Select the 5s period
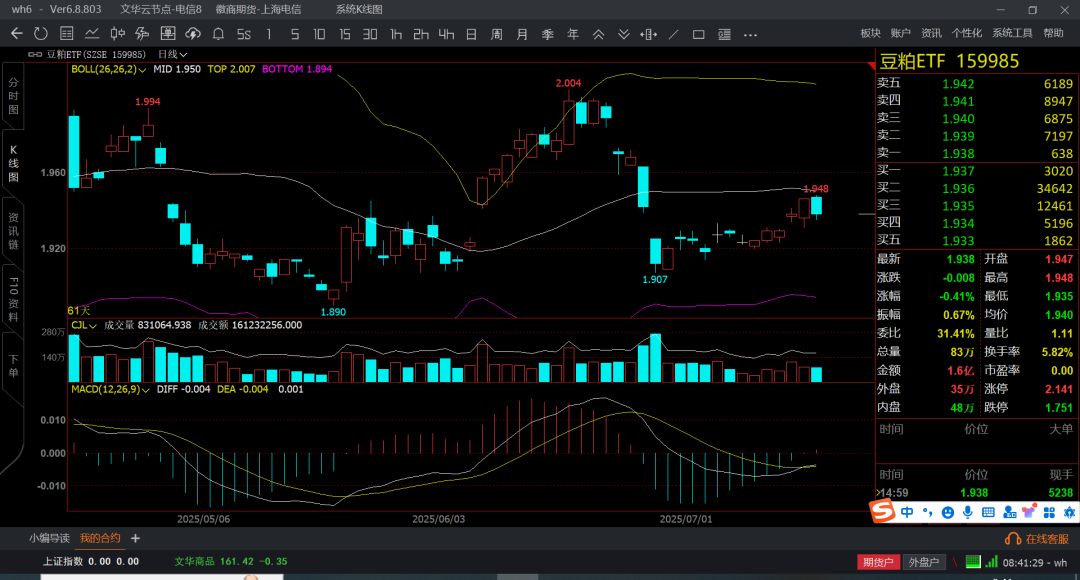Image resolution: width=1080 pixels, height=580 pixels. pos(244,34)
